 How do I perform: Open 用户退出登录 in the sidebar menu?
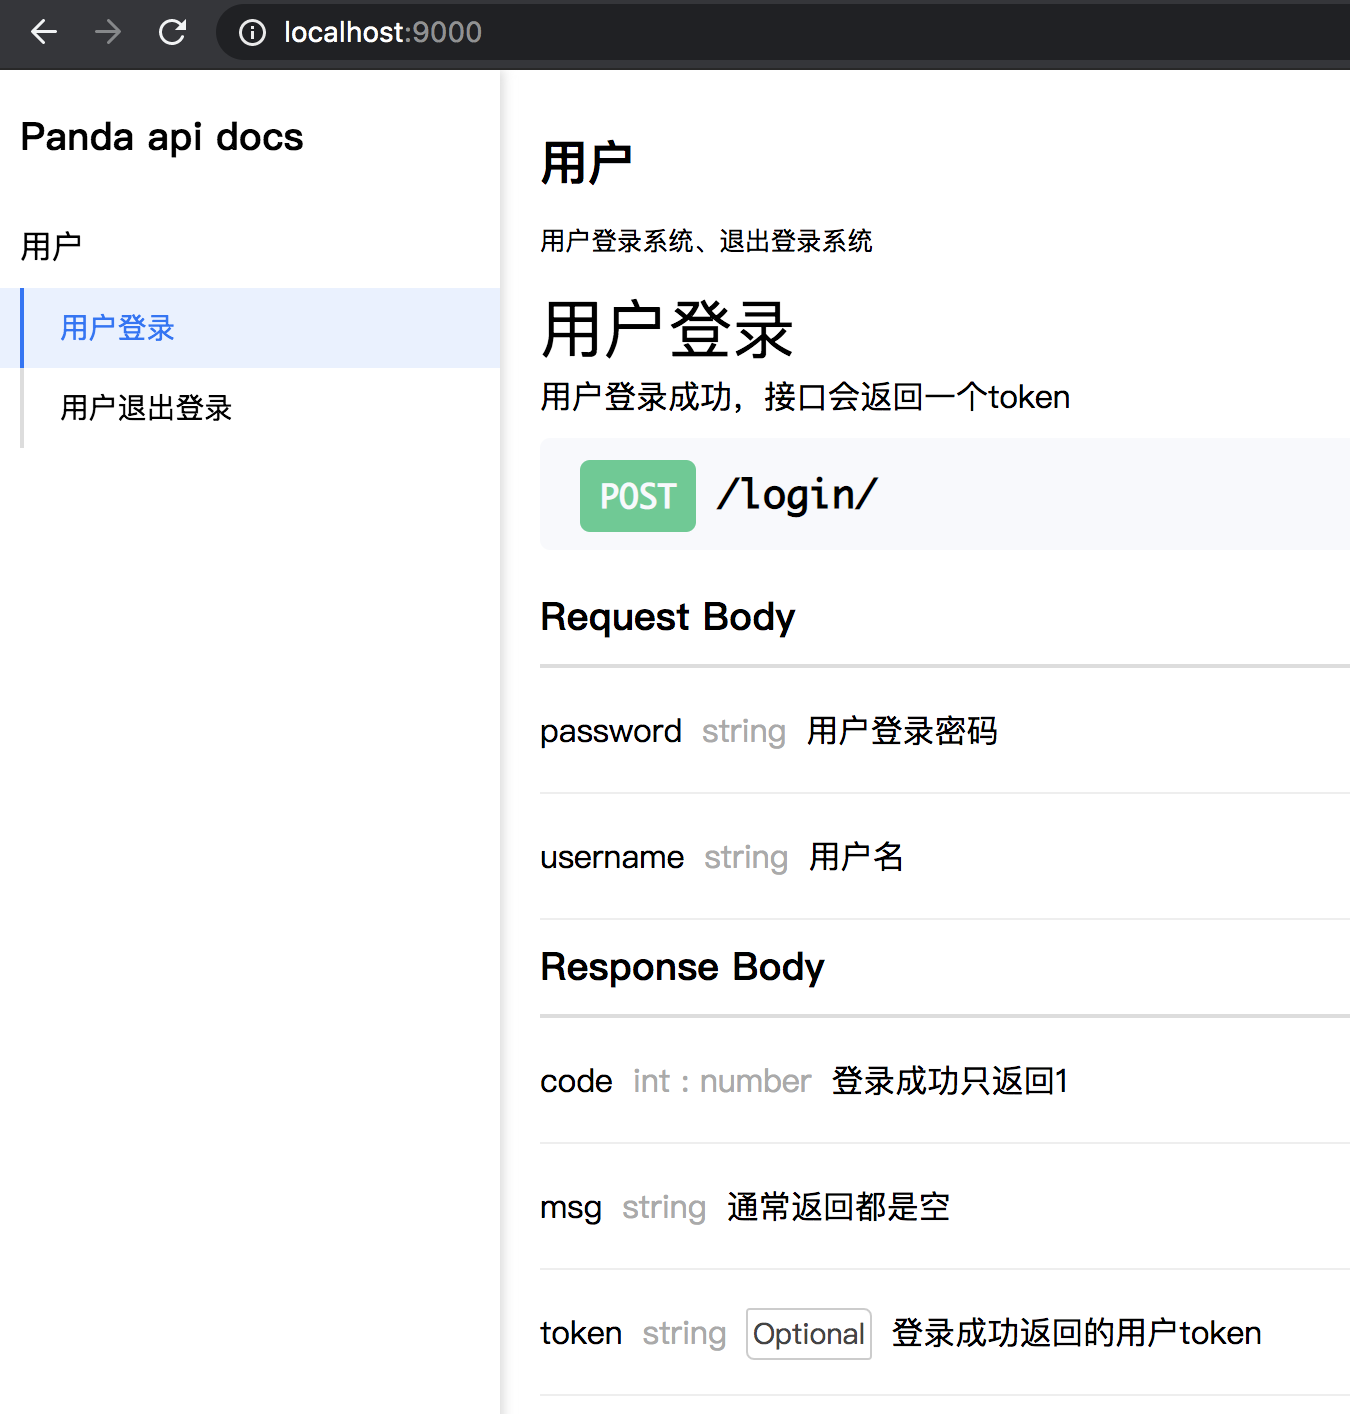tap(146, 408)
